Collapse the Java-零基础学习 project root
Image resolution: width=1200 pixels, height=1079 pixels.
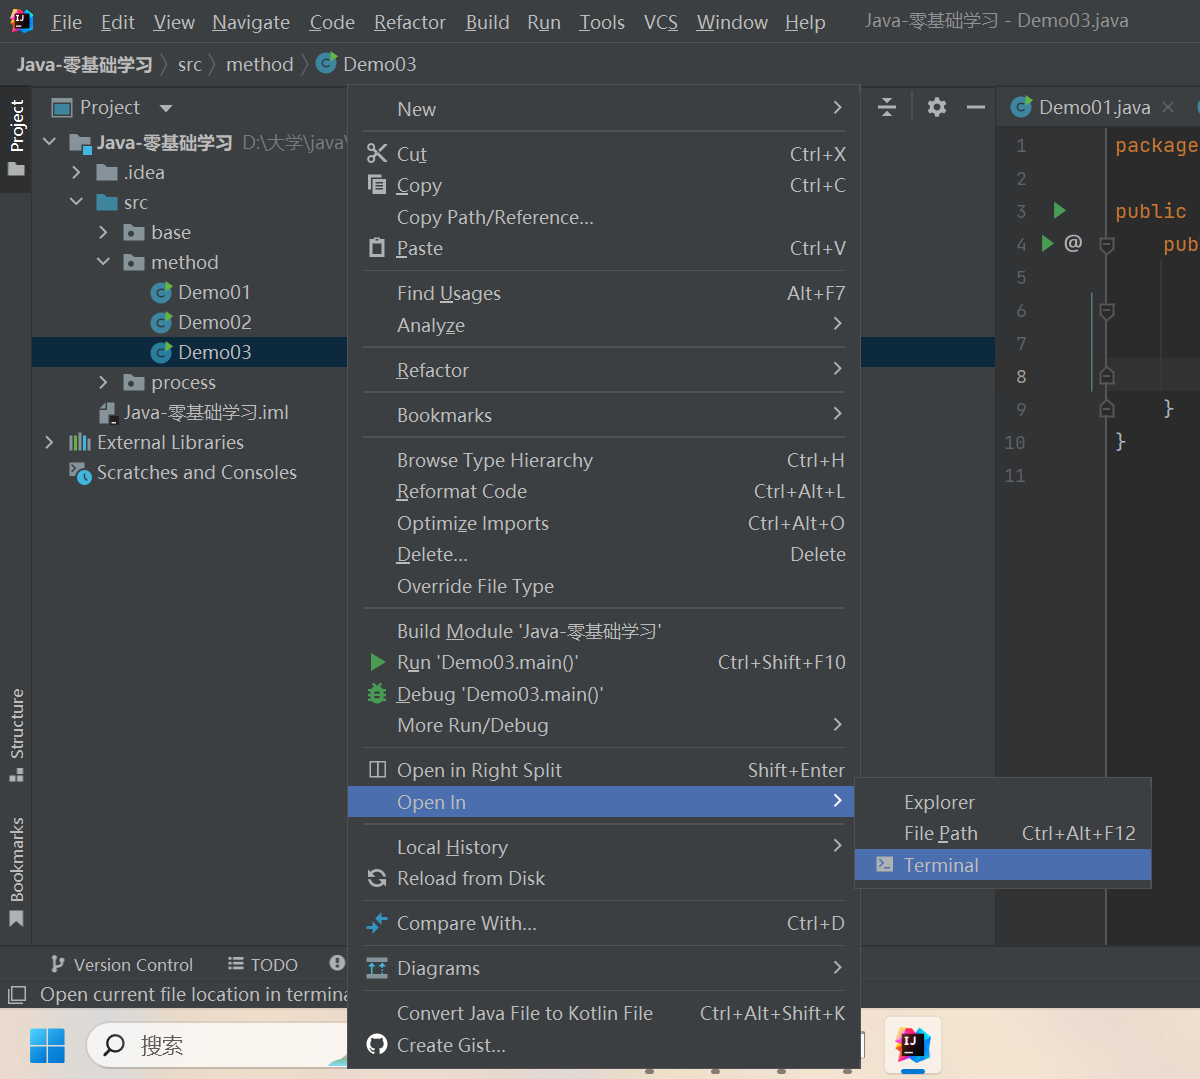point(49,142)
